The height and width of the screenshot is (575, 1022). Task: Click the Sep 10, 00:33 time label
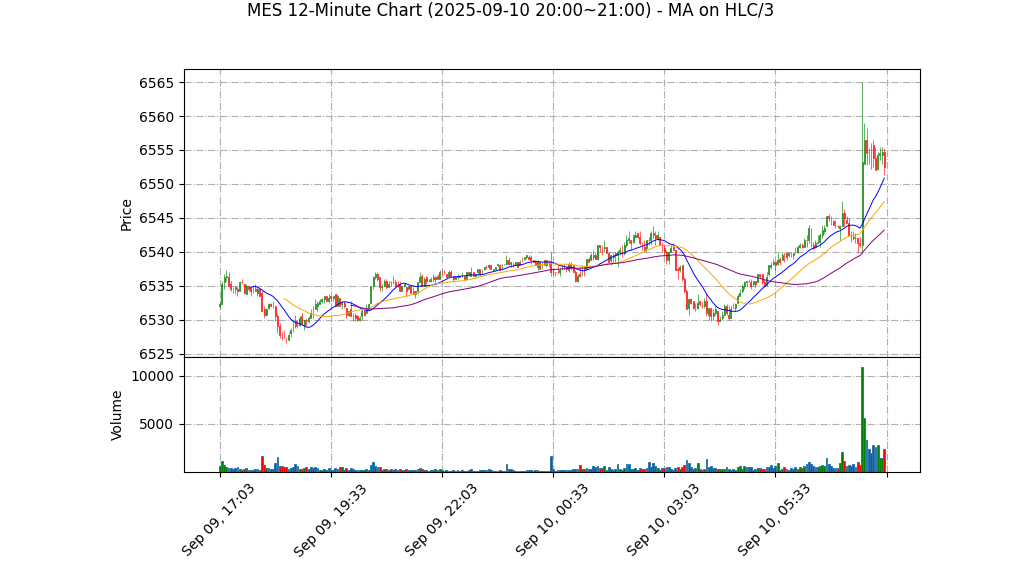pos(551,520)
